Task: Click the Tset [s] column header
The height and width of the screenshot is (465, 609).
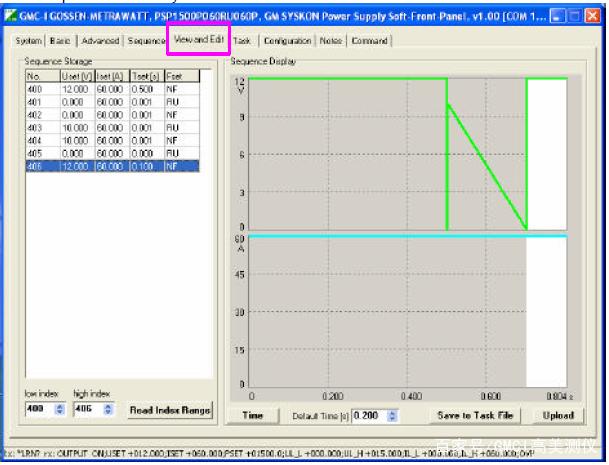Action: click(x=147, y=76)
